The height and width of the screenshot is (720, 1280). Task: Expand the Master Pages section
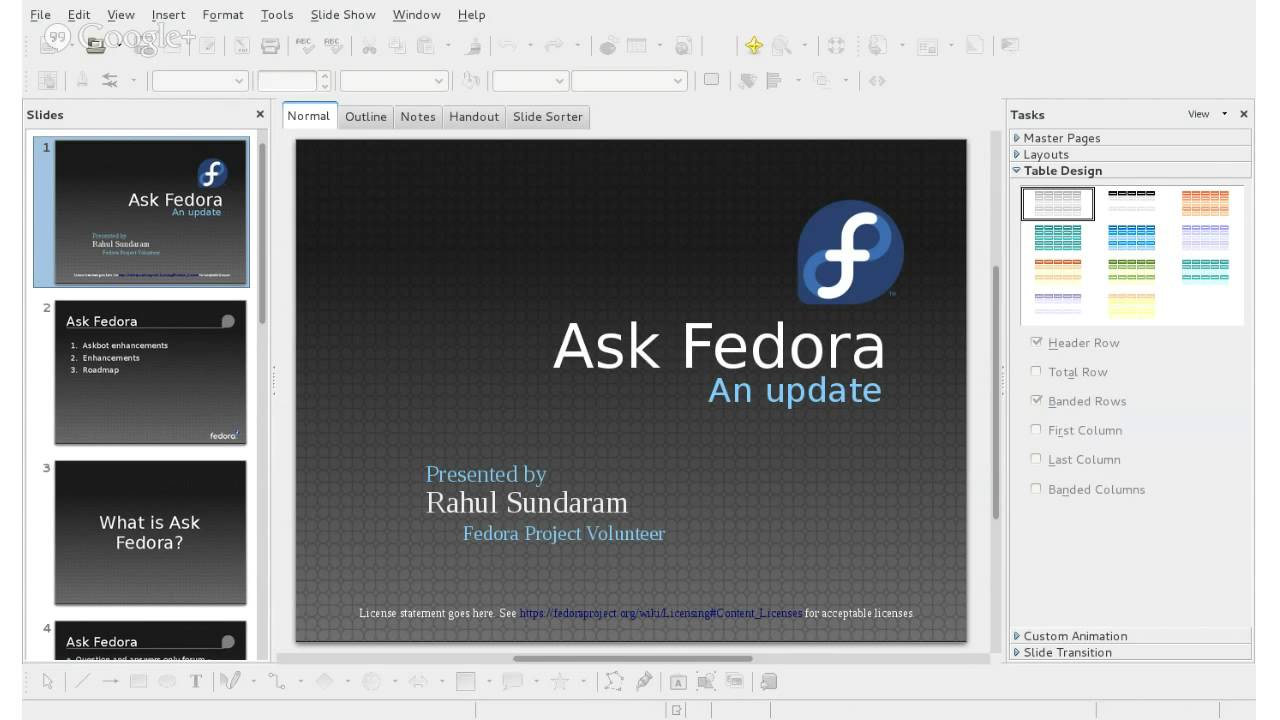coord(1131,138)
